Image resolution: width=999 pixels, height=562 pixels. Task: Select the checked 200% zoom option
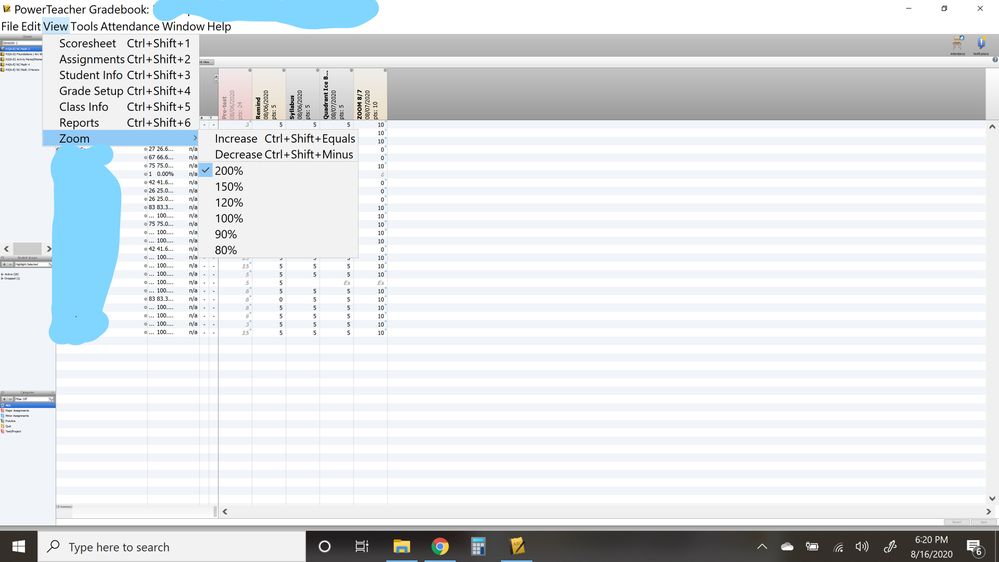point(229,171)
